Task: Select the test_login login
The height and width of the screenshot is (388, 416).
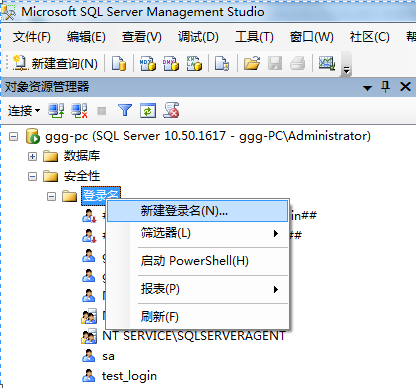Action: [129, 376]
